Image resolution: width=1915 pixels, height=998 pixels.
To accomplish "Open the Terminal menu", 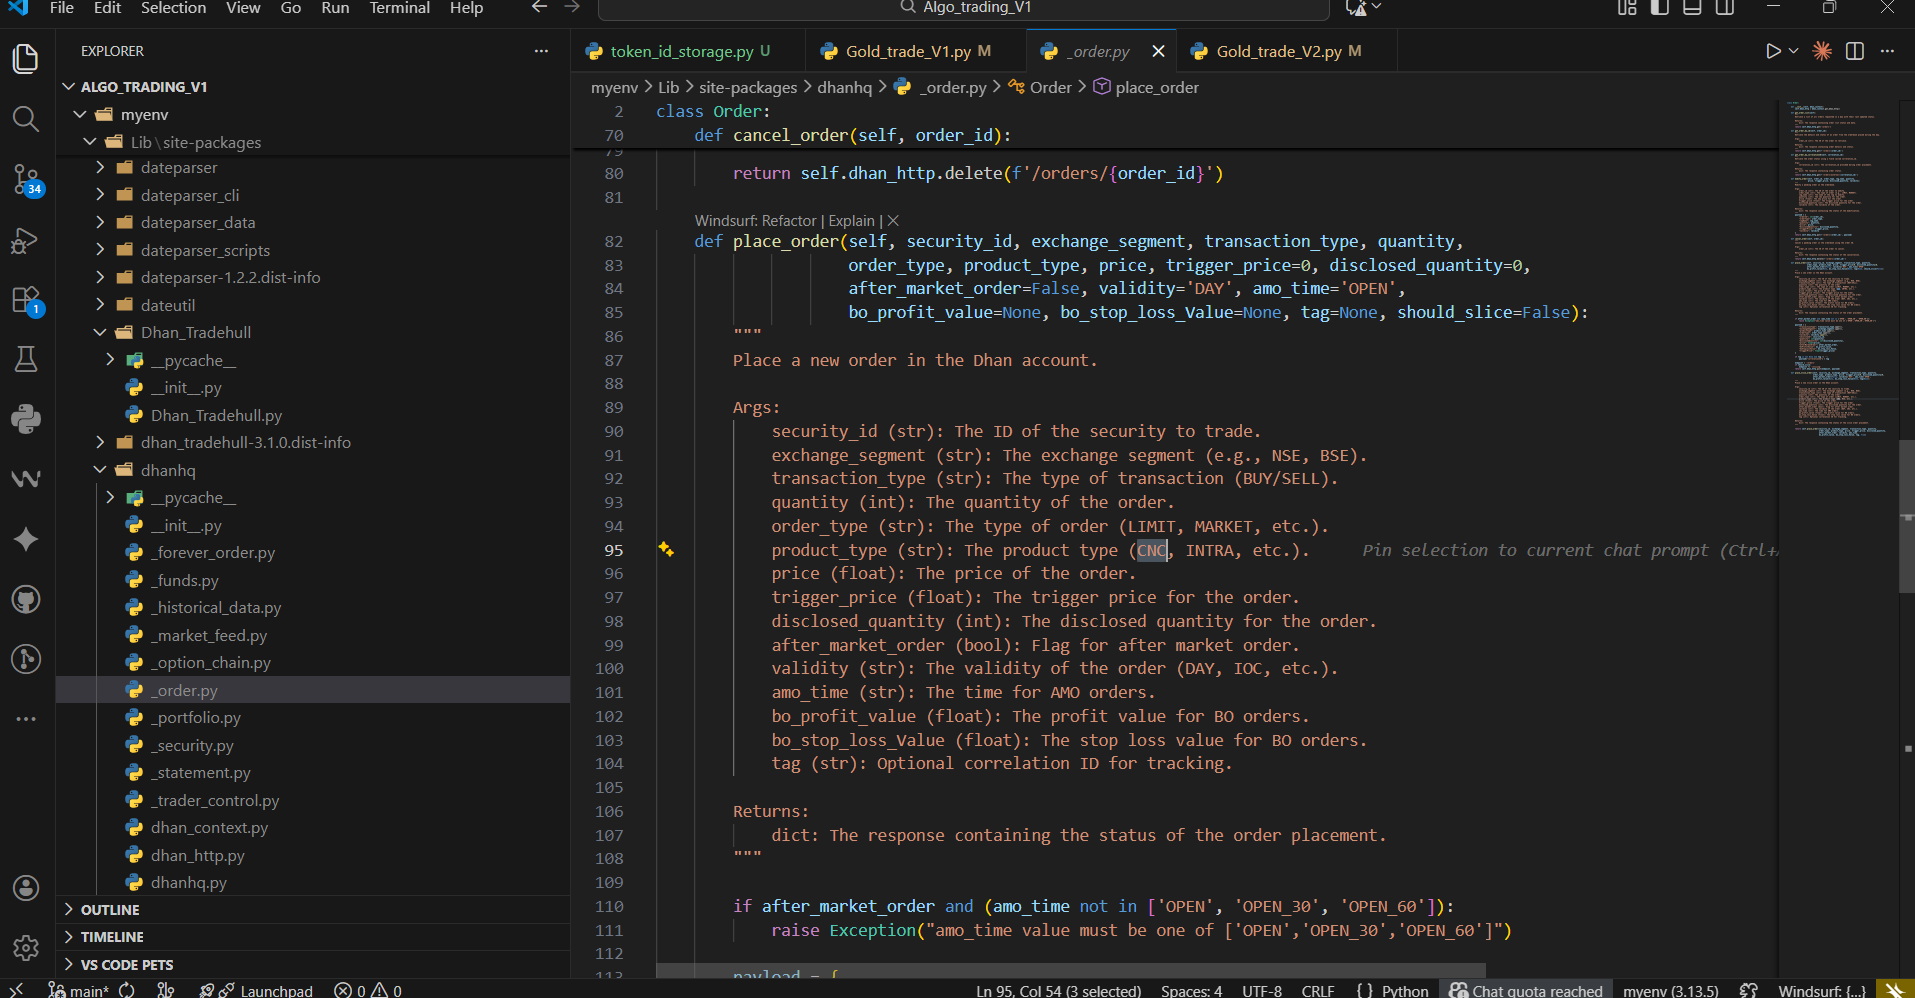I will 399,8.
